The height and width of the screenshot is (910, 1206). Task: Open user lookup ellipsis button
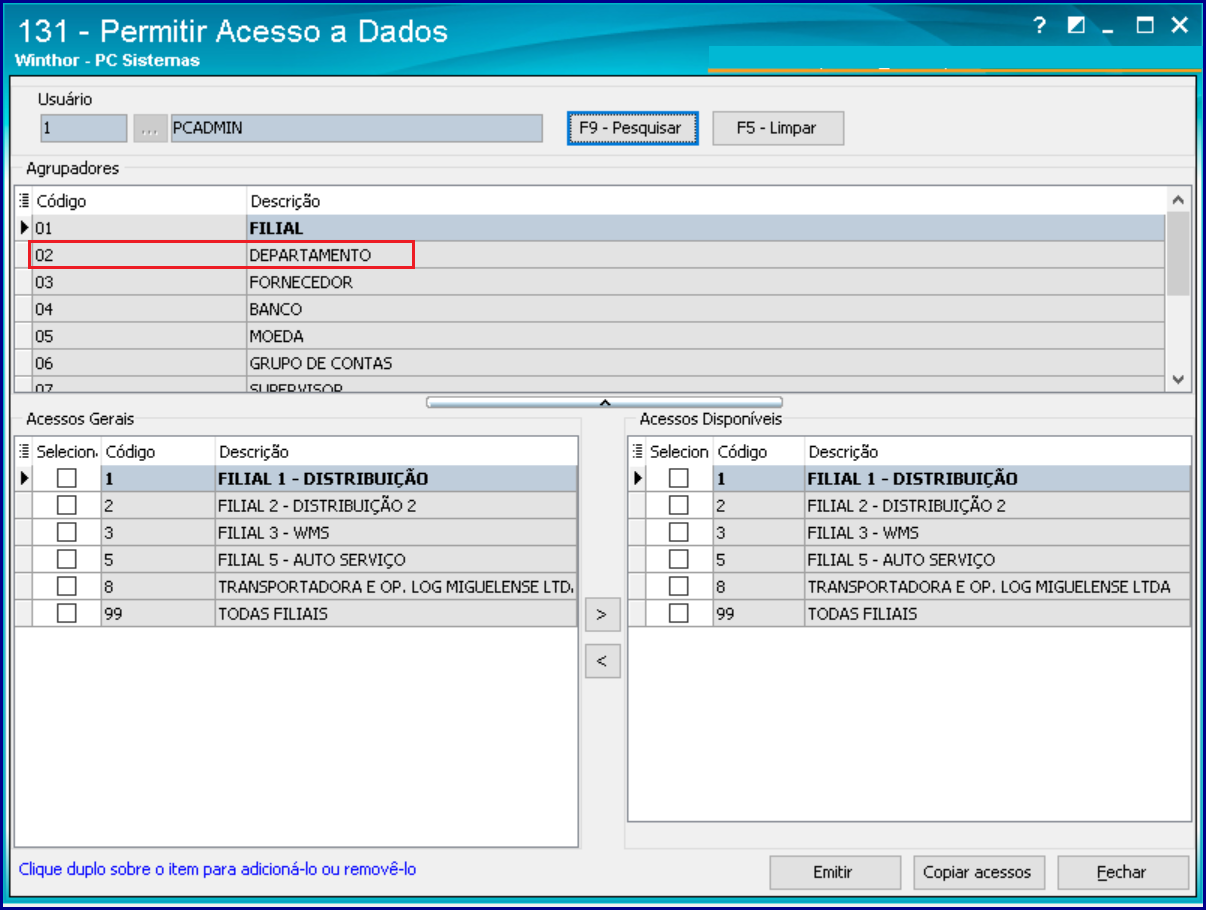tap(149, 128)
